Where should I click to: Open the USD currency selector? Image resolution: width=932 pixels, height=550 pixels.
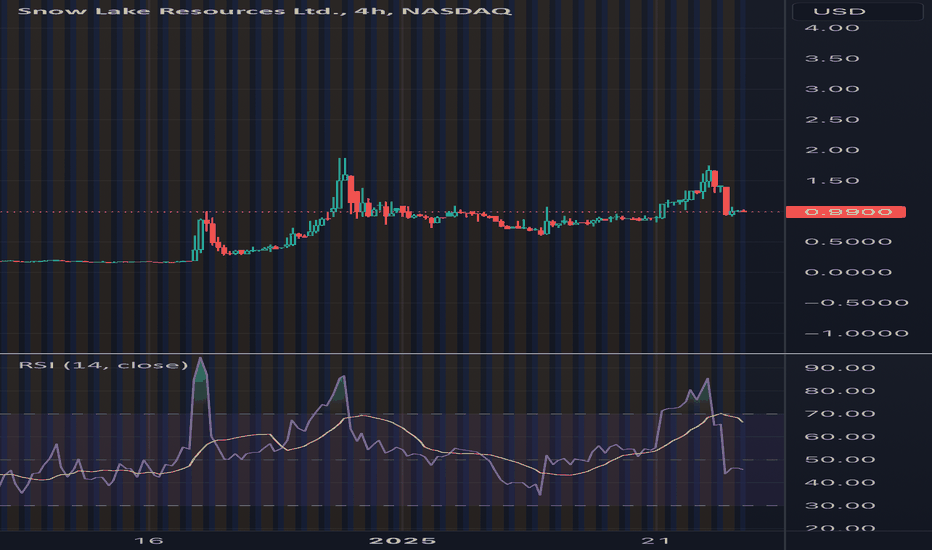[x=857, y=11]
